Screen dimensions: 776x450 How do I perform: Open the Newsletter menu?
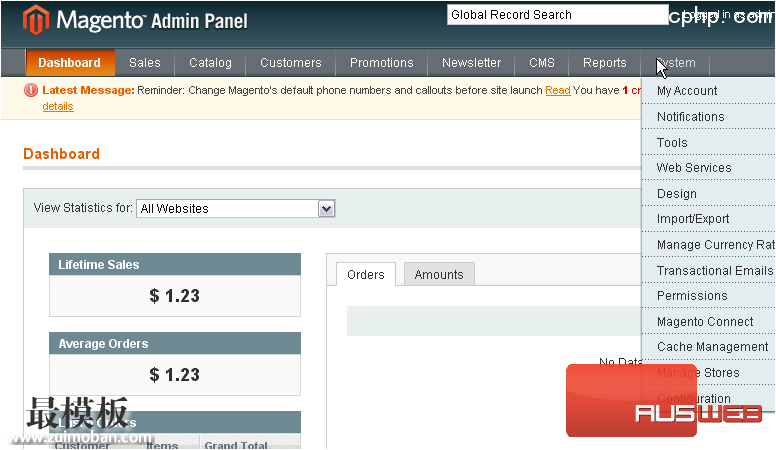point(471,63)
